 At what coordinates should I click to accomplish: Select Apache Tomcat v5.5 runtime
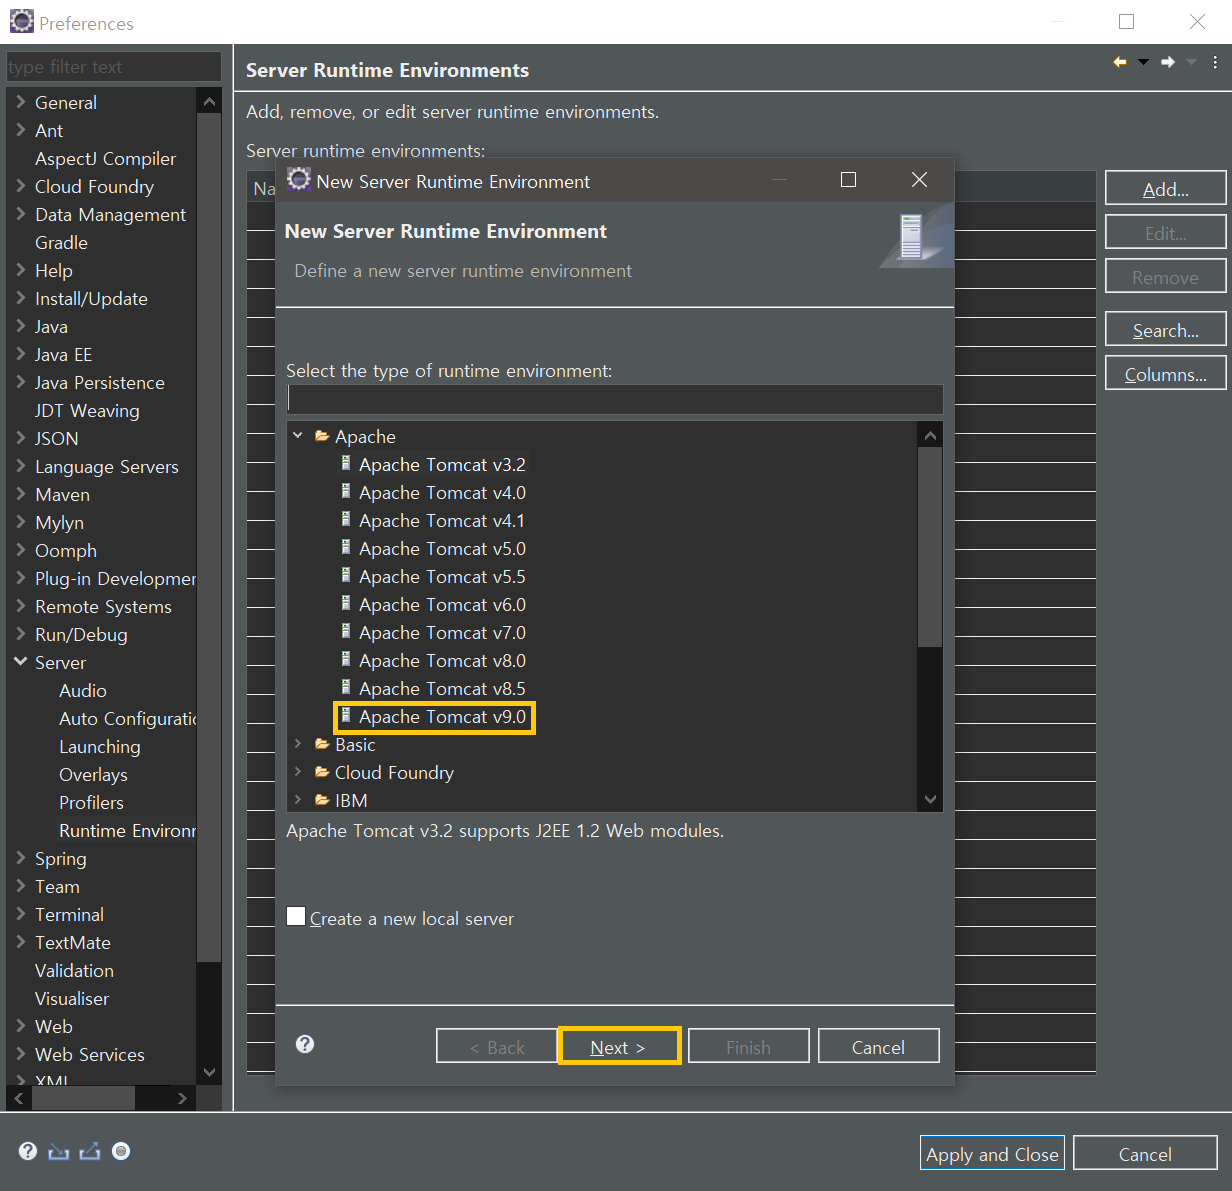tap(442, 577)
